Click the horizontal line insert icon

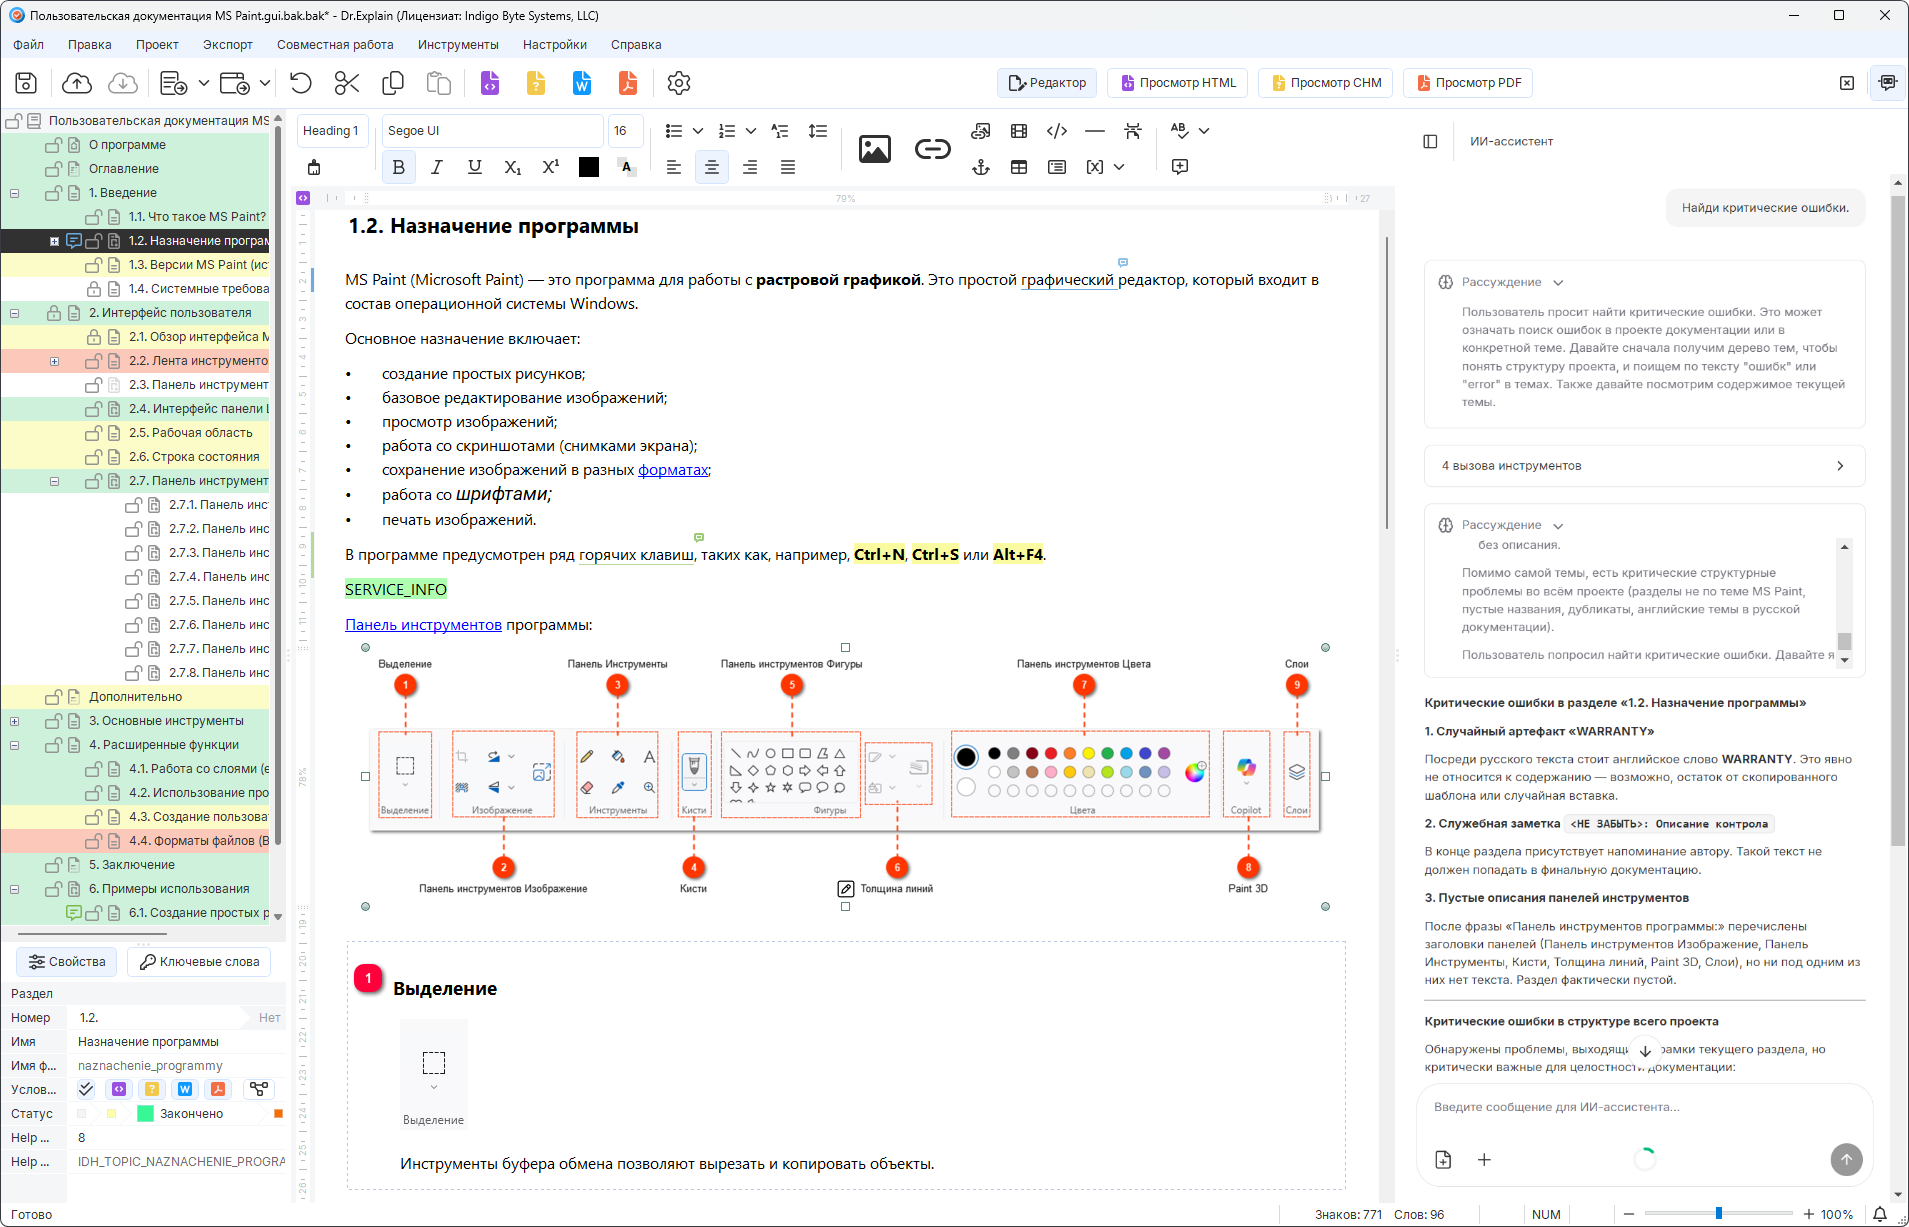click(1095, 131)
